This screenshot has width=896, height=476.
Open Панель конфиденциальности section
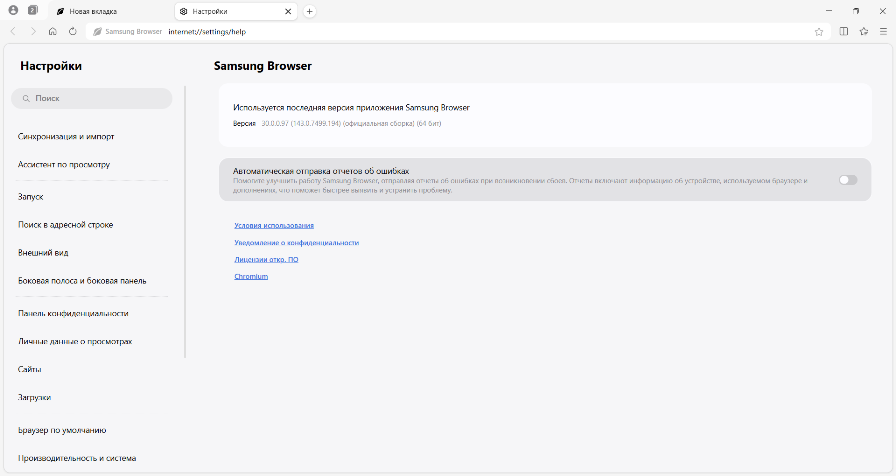pos(73,313)
